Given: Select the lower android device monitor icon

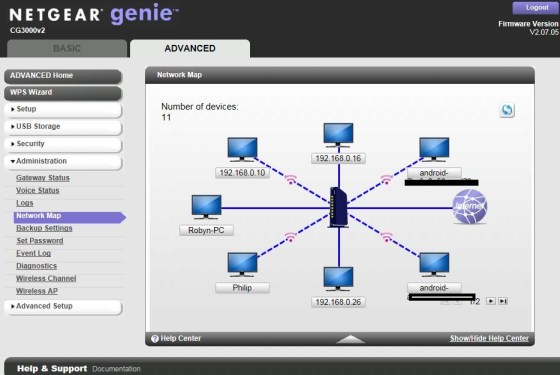Looking at the screenshot, I should pos(434,265).
